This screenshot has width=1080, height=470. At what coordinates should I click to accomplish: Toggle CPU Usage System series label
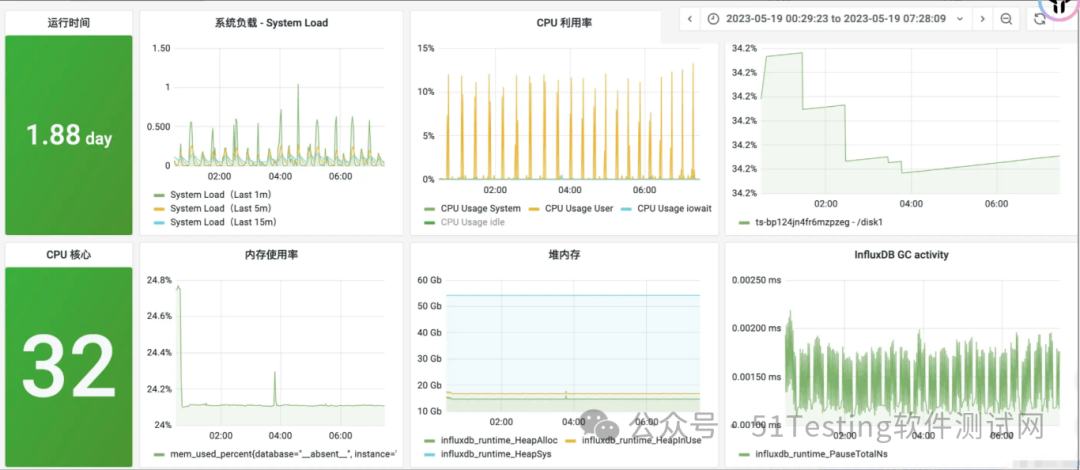481,208
